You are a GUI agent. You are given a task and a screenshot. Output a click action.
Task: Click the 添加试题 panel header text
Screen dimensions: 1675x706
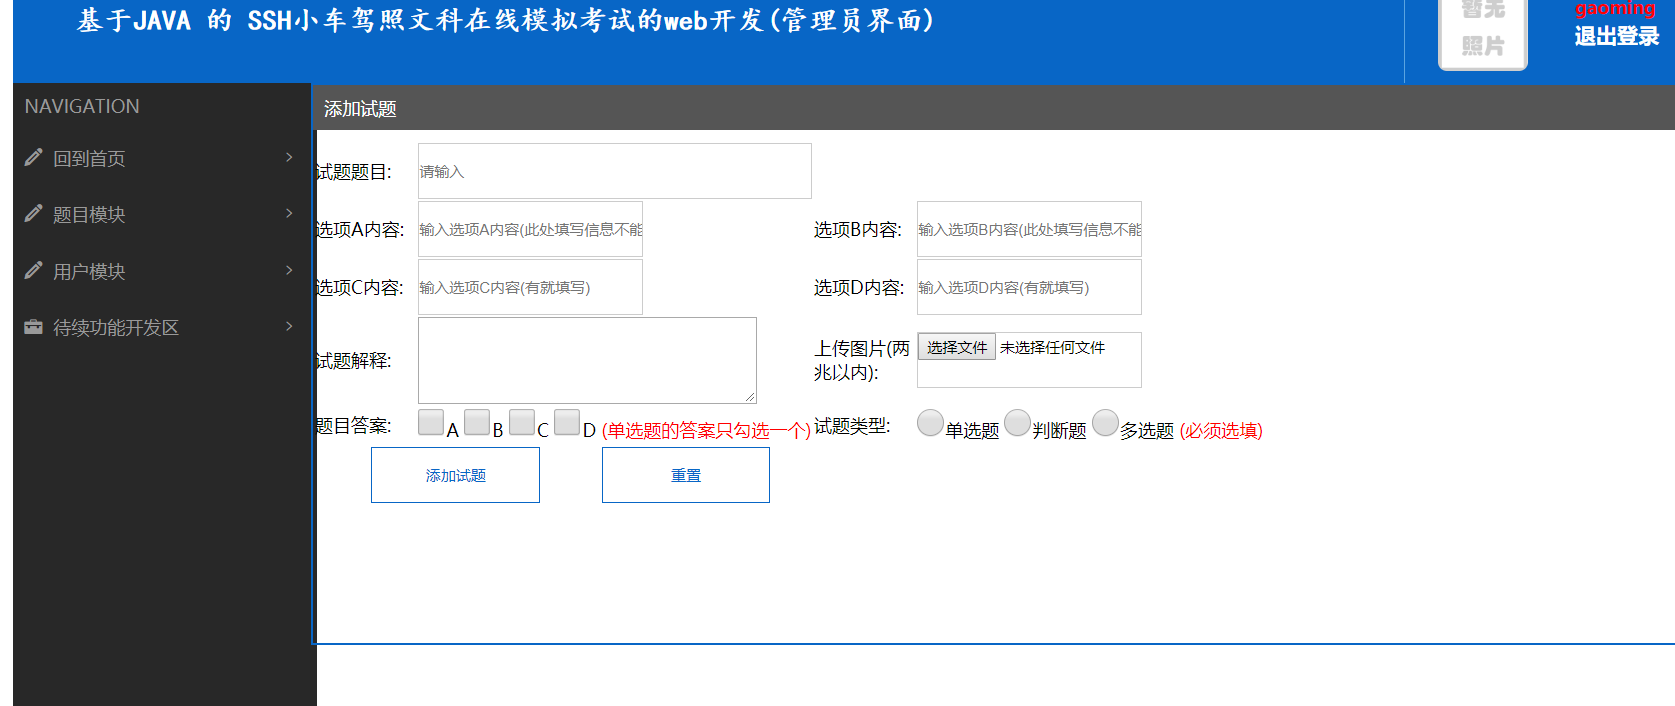360,109
